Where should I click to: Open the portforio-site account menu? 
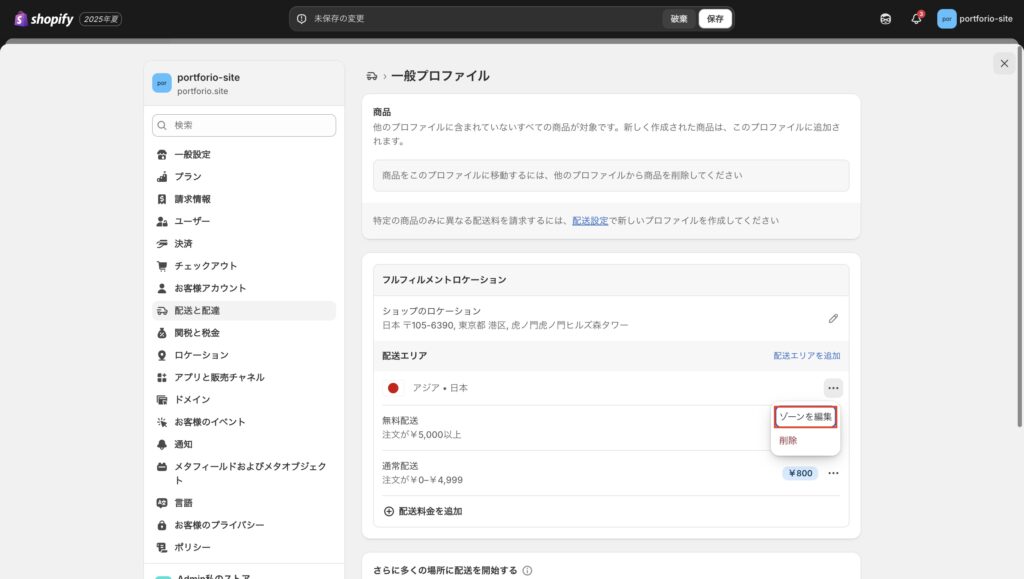[975, 18]
